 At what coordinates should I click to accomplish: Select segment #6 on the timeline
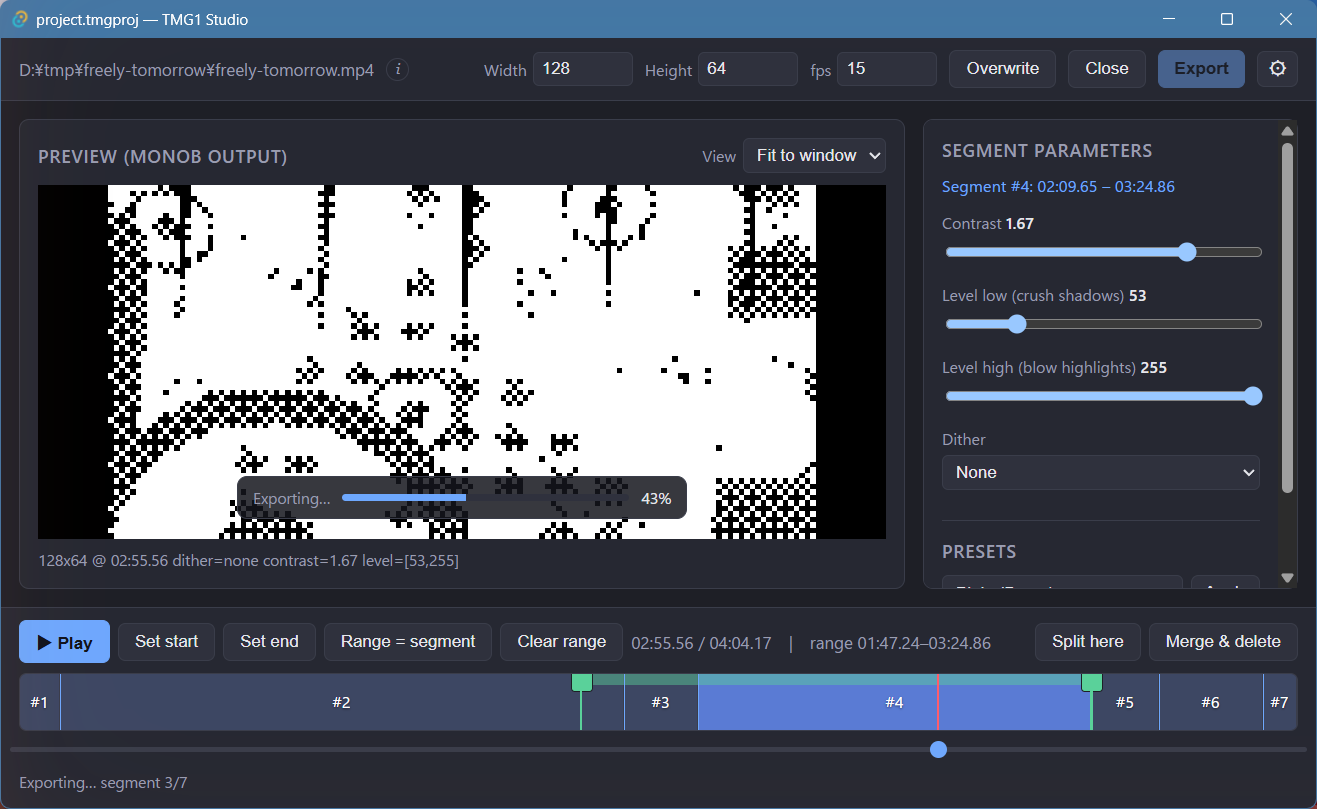pos(1211,702)
